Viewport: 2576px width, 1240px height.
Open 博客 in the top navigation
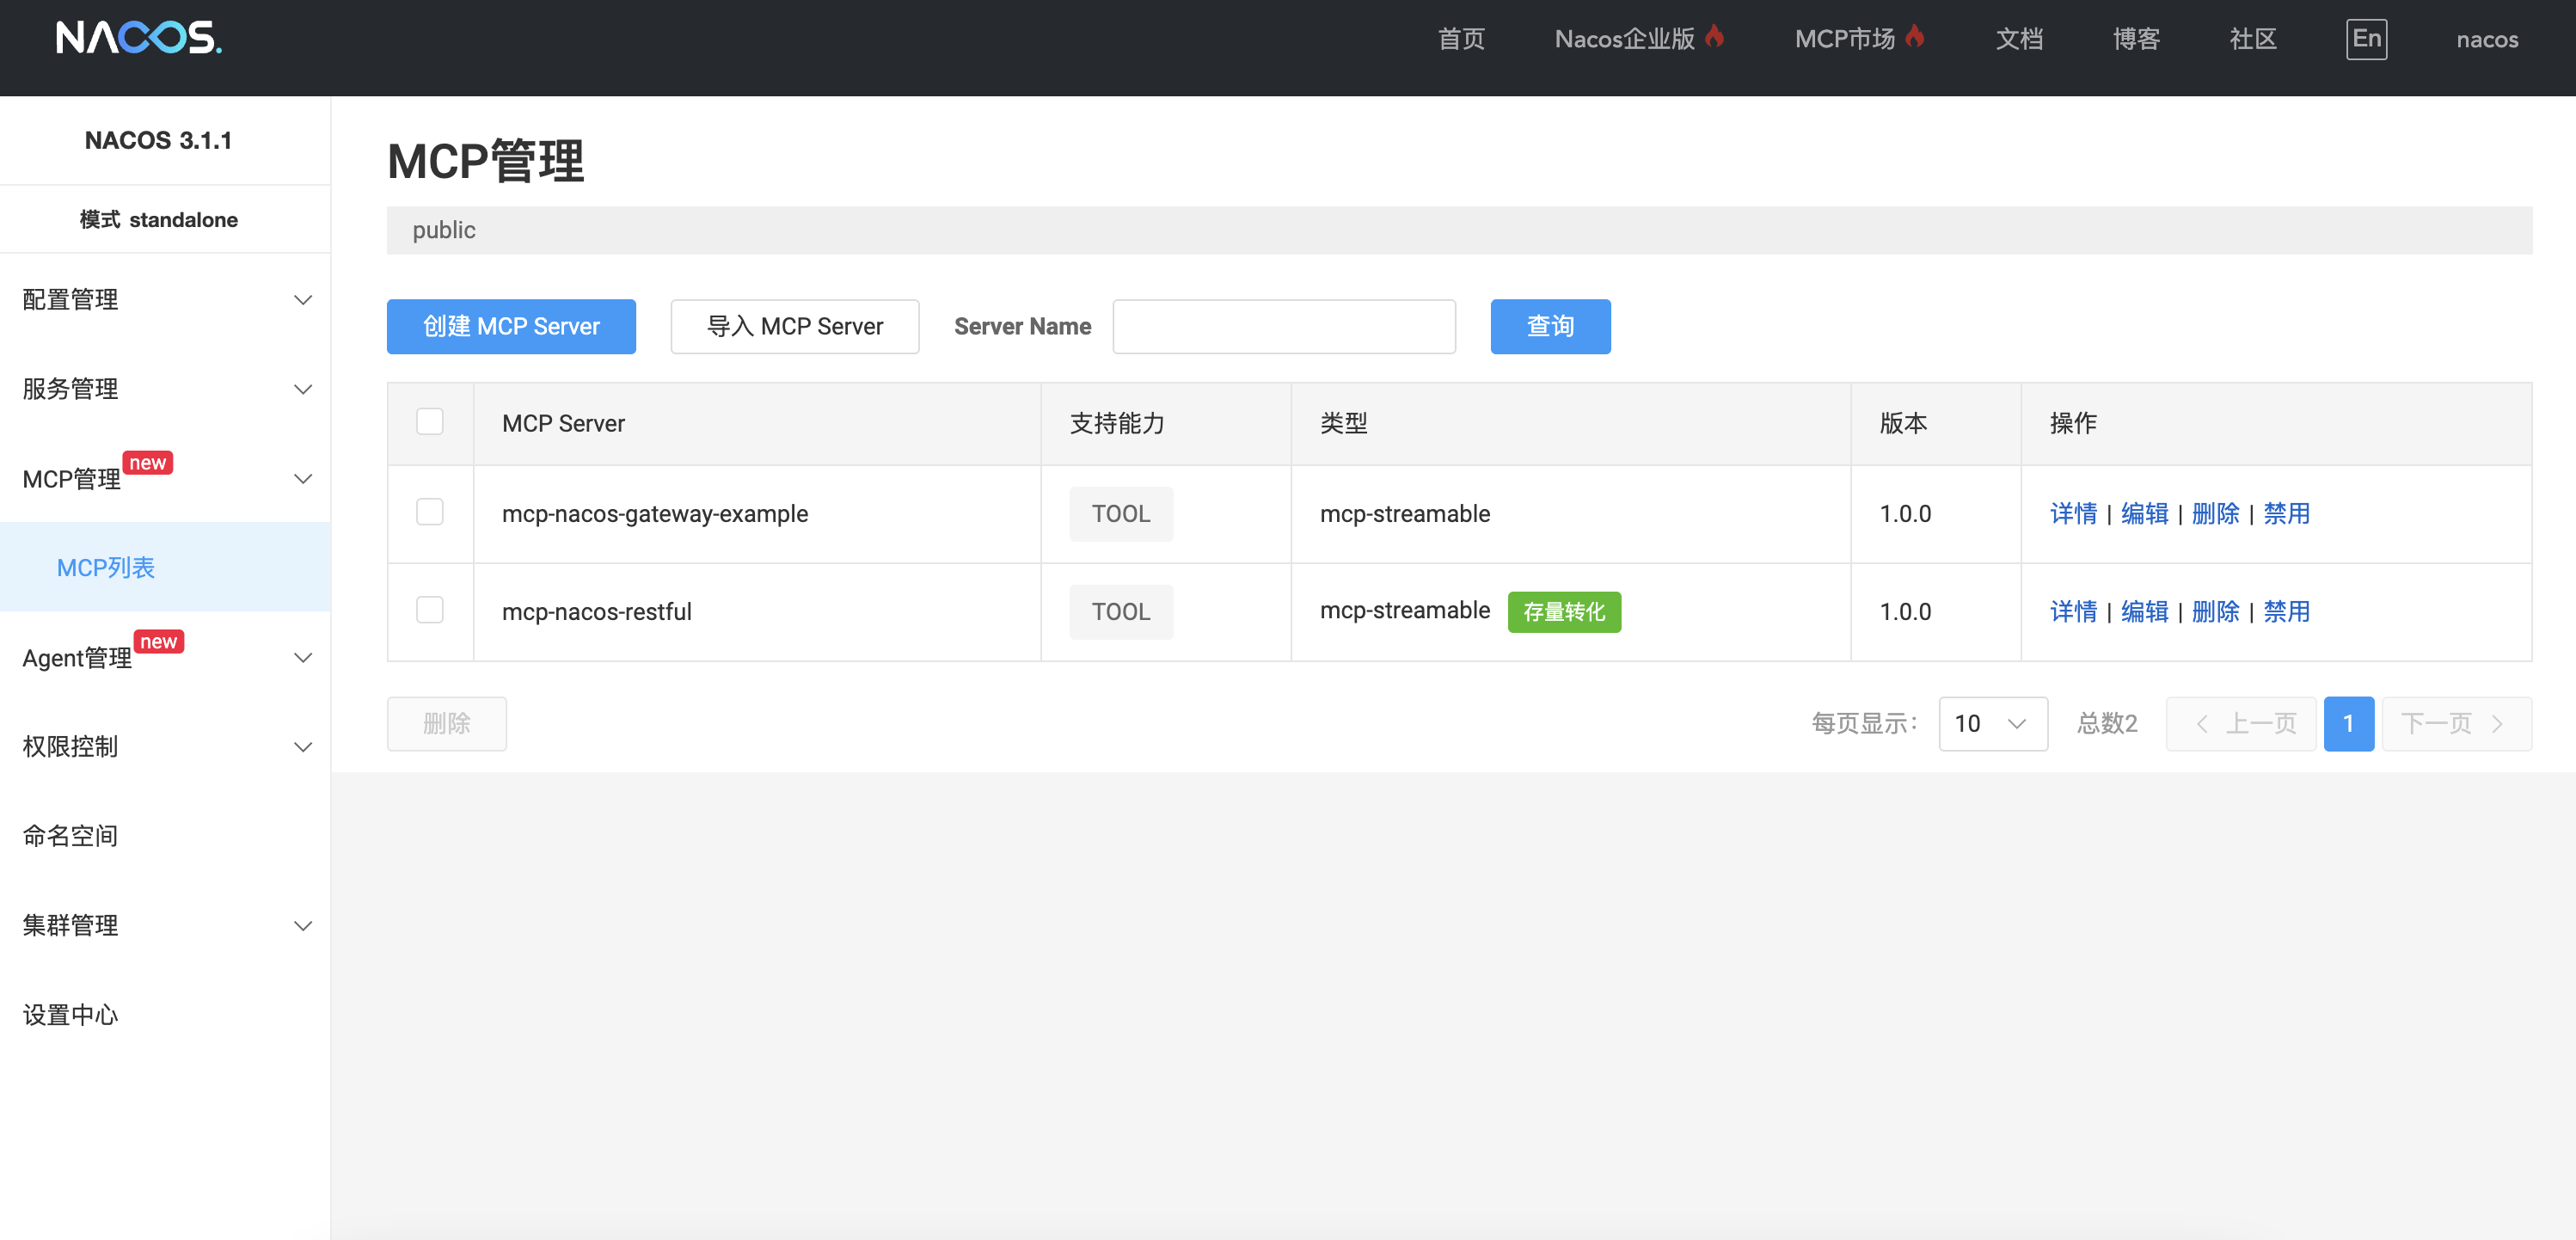pyautogui.click(x=2136, y=39)
